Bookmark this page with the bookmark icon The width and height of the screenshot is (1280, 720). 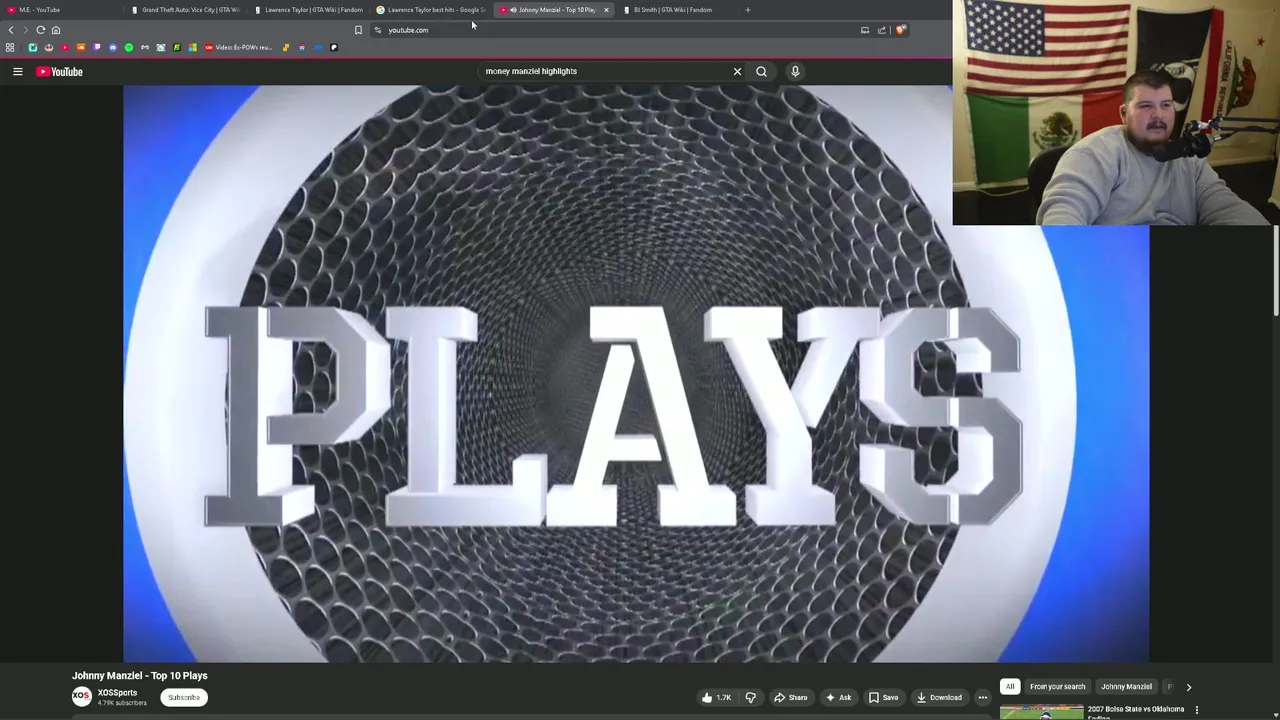[x=358, y=30]
